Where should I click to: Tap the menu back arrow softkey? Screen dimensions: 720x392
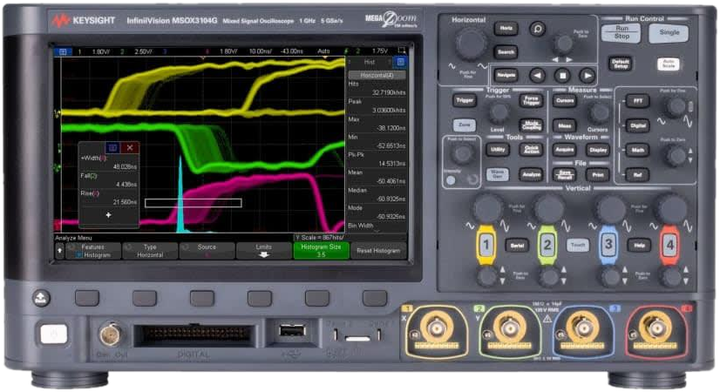[59, 251]
